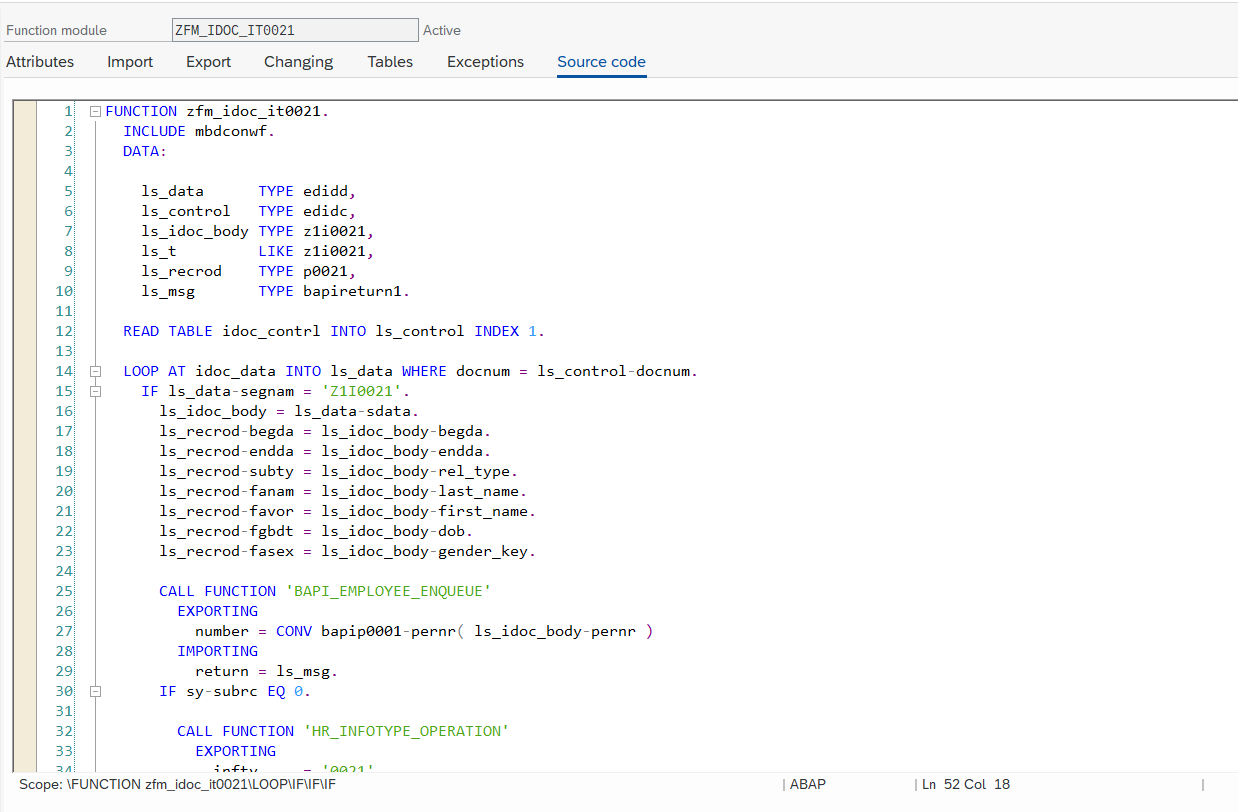Viewport: 1238px width, 812px height.
Task: Click the mbdconwf include name
Action: point(233,131)
